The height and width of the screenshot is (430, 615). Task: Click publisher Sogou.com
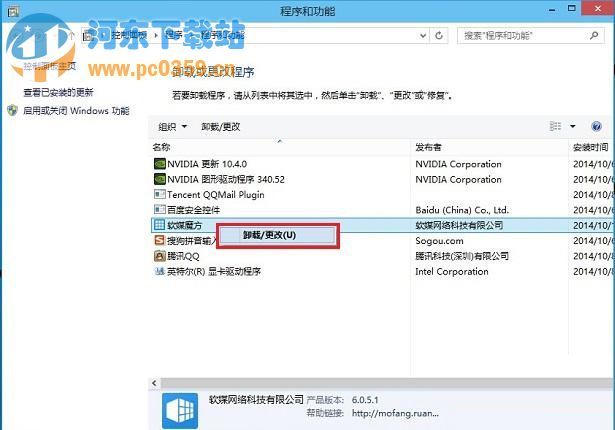(439, 241)
